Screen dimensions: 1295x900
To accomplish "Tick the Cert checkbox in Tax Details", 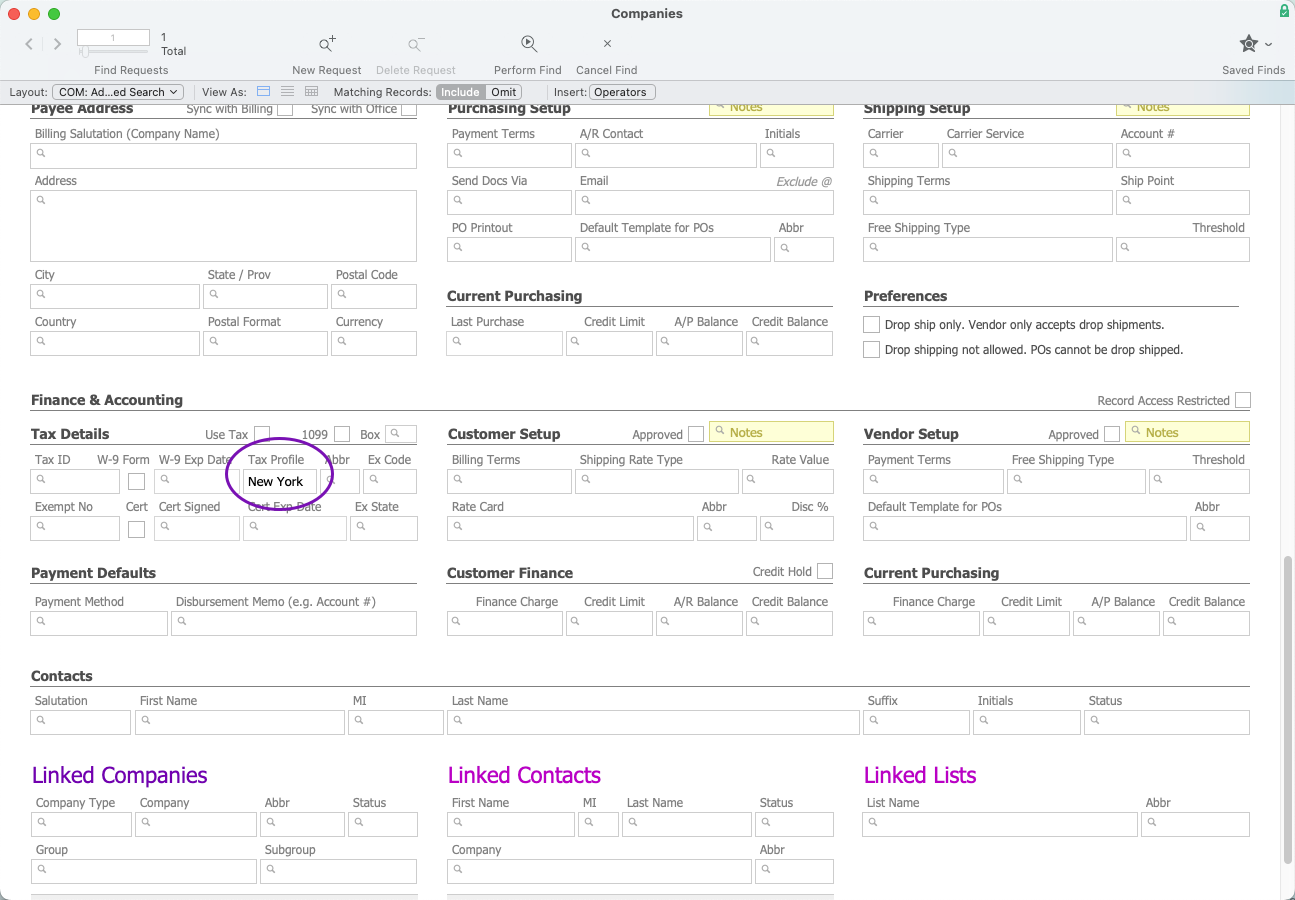I will click(x=136, y=529).
